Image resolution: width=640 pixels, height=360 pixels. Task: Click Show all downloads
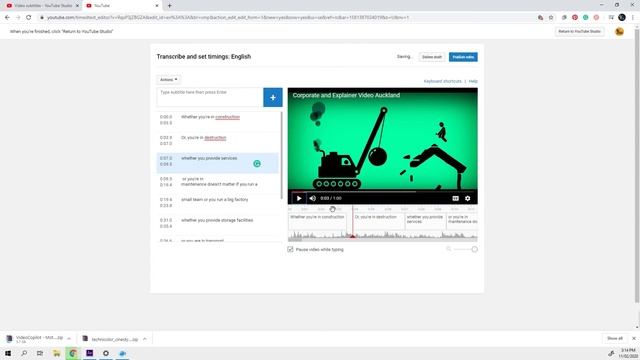(615, 338)
